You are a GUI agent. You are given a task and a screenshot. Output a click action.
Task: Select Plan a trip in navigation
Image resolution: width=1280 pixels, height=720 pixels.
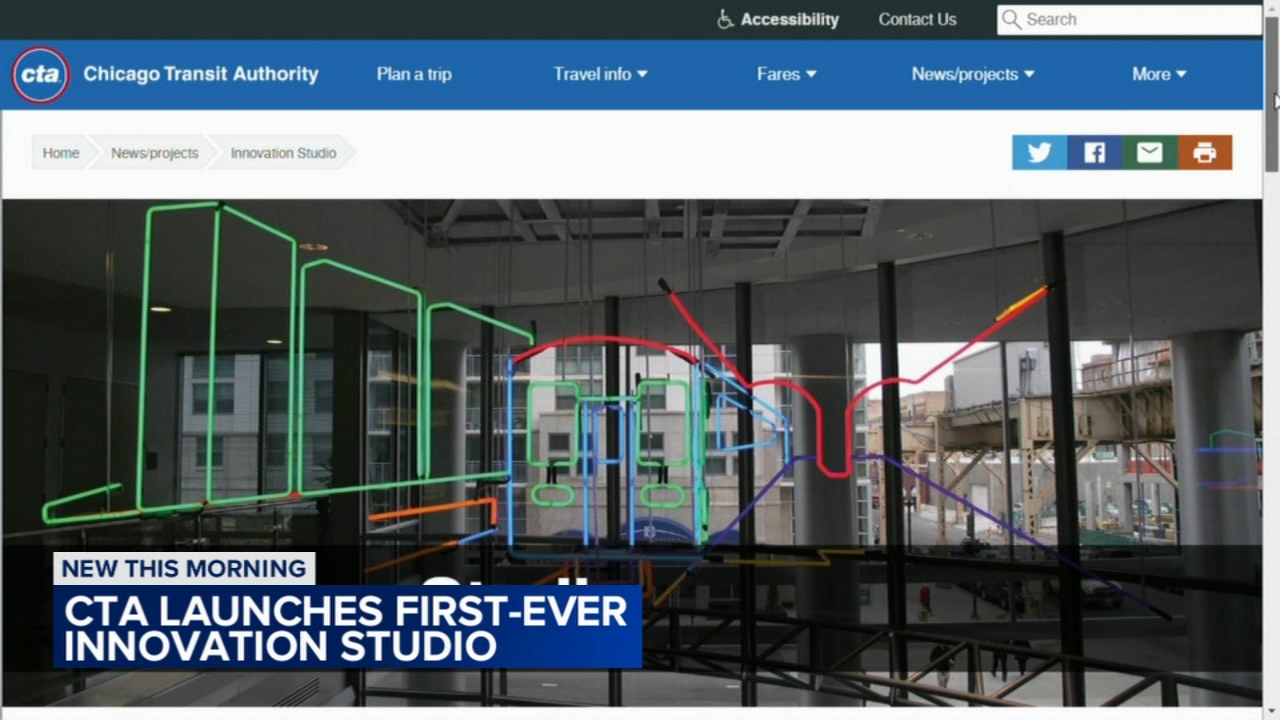point(414,74)
